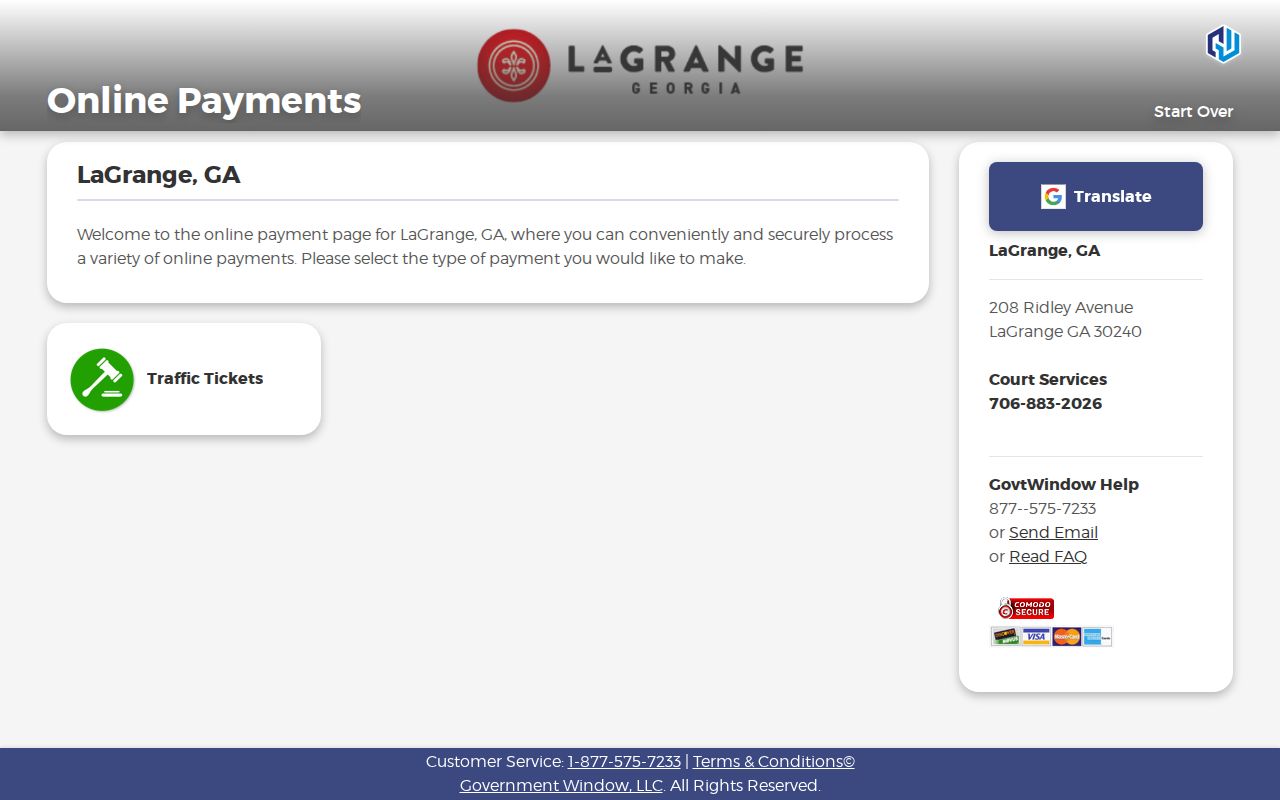Click the Online Payments page title
The width and height of the screenshot is (1280, 800).
coord(204,100)
